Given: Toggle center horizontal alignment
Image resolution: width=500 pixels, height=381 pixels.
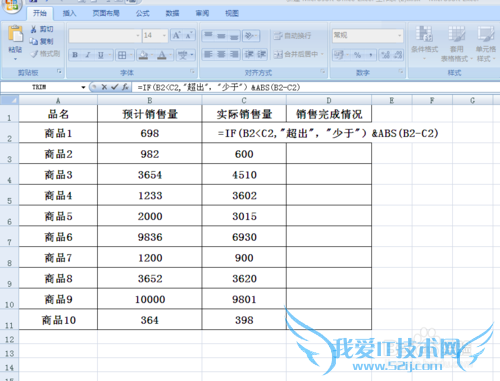Looking at the screenshot, I should pyautogui.click(x=221, y=54).
